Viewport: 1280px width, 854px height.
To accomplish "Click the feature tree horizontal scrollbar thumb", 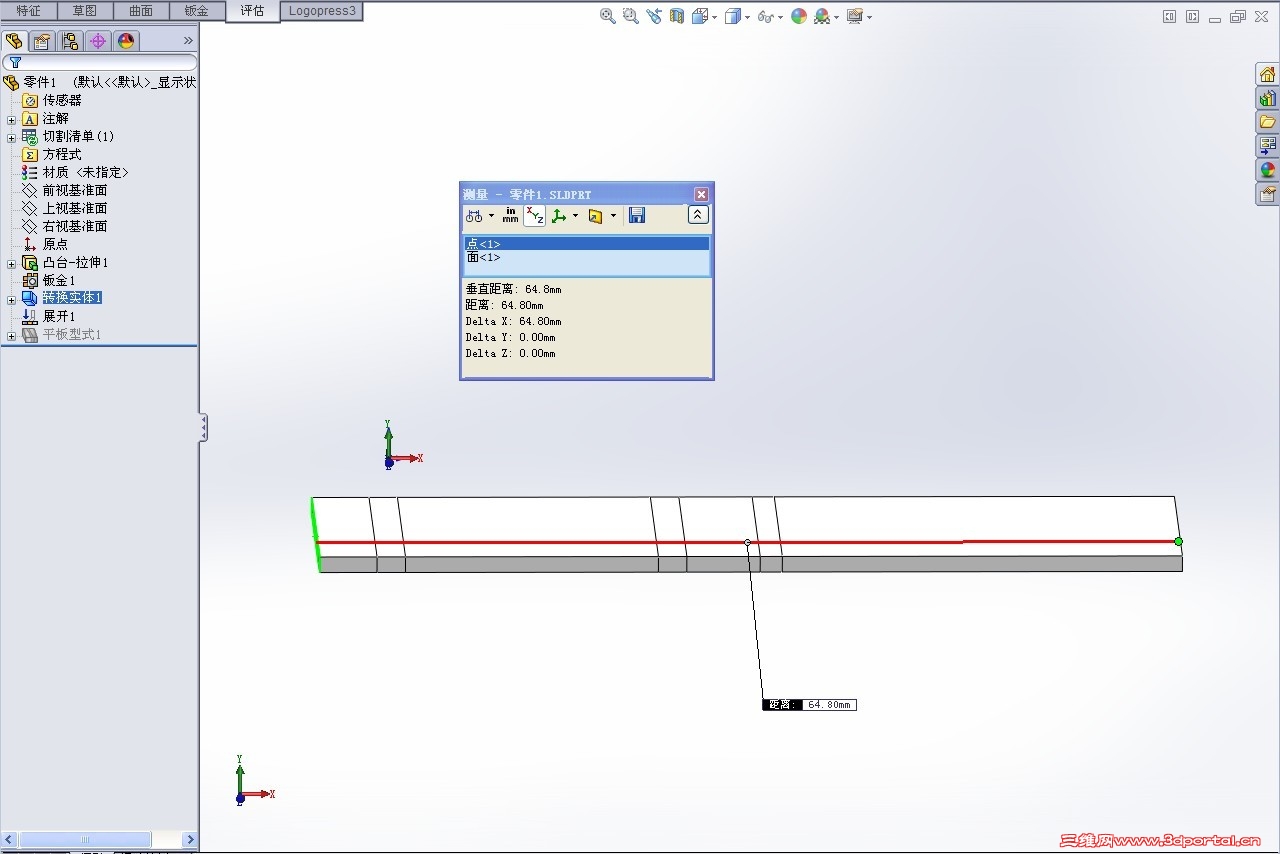I will point(85,840).
